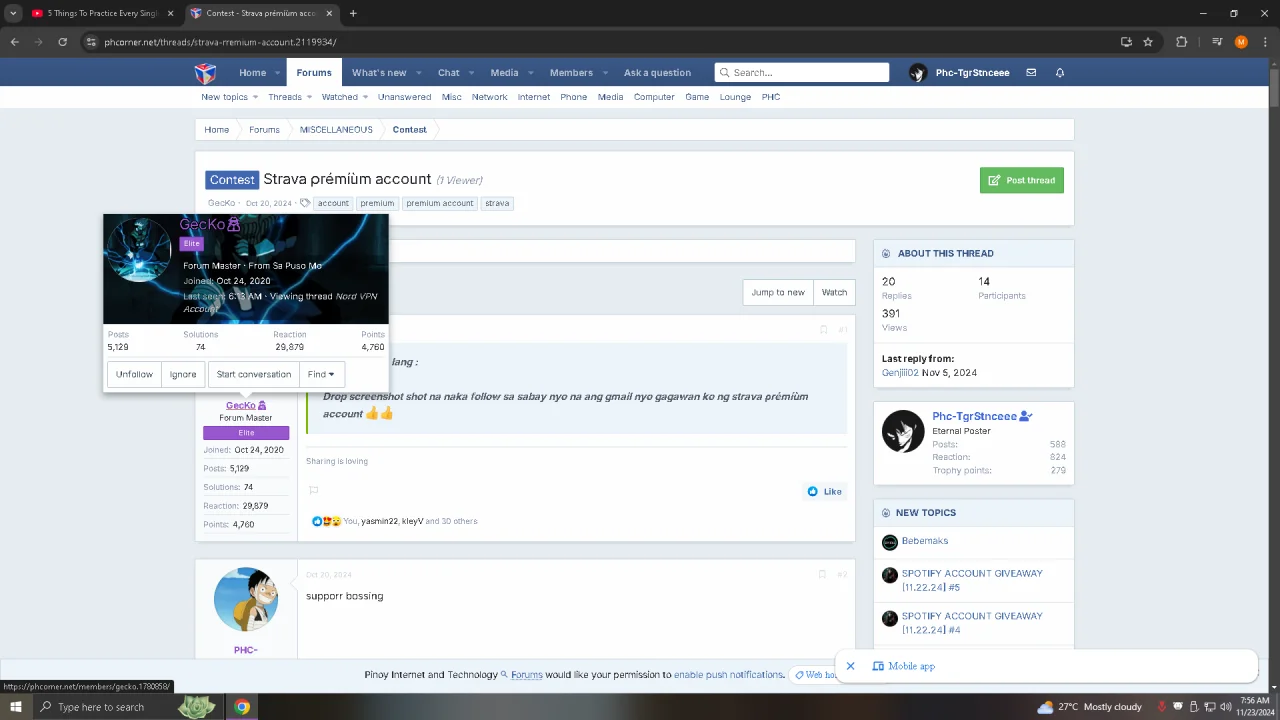Open SPOTIFY ACCOUNT GIVEAWAY #5 topic
Screen dimensions: 1280x720
[x=972, y=580]
